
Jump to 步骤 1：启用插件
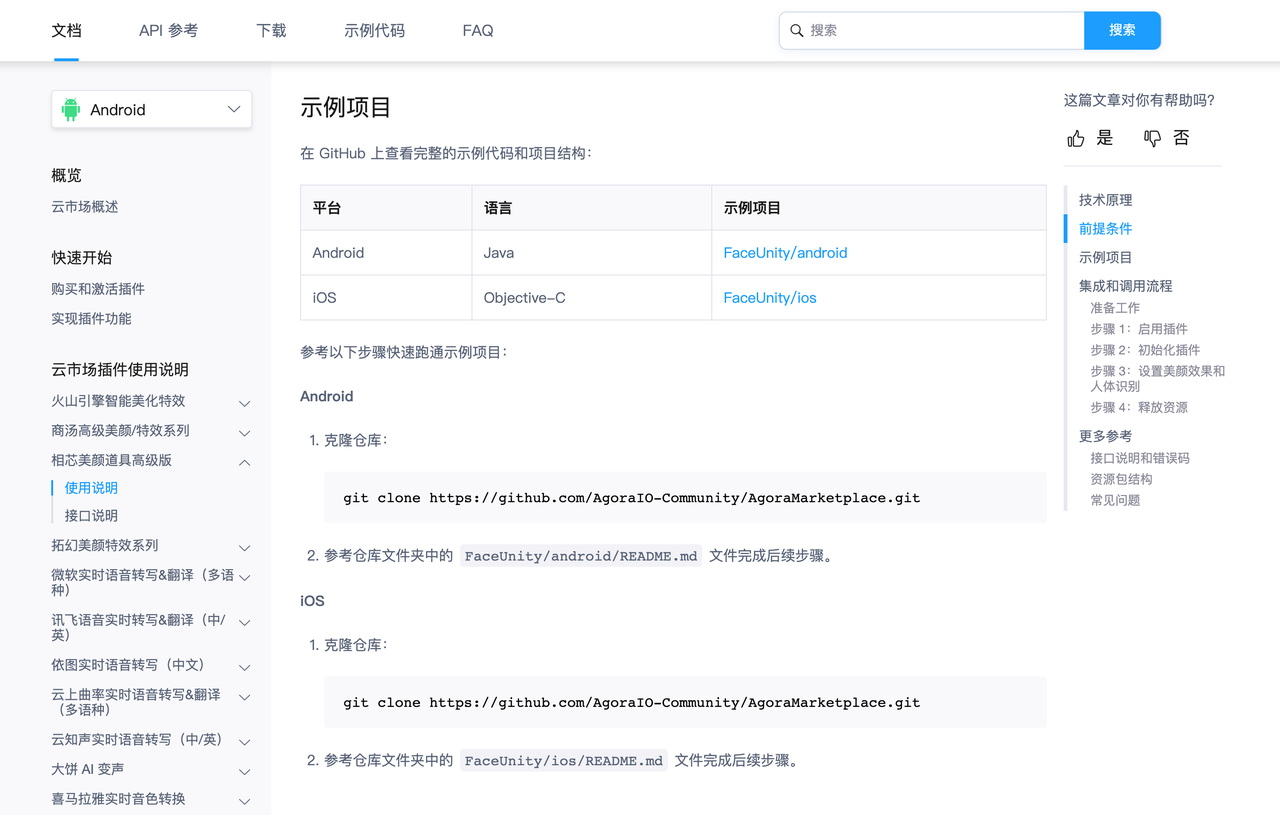pos(1139,329)
